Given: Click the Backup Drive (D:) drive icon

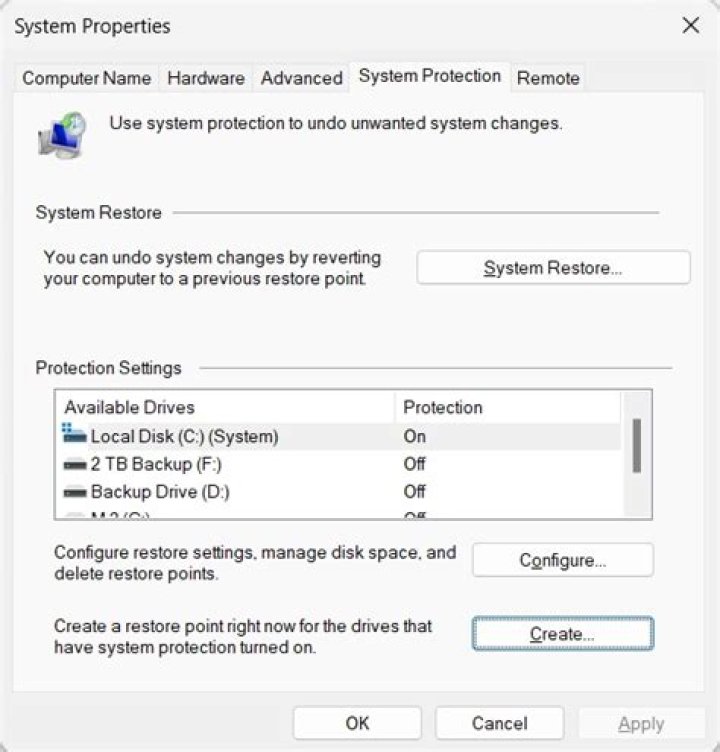Looking at the screenshot, I should click(x=75, y=492).
